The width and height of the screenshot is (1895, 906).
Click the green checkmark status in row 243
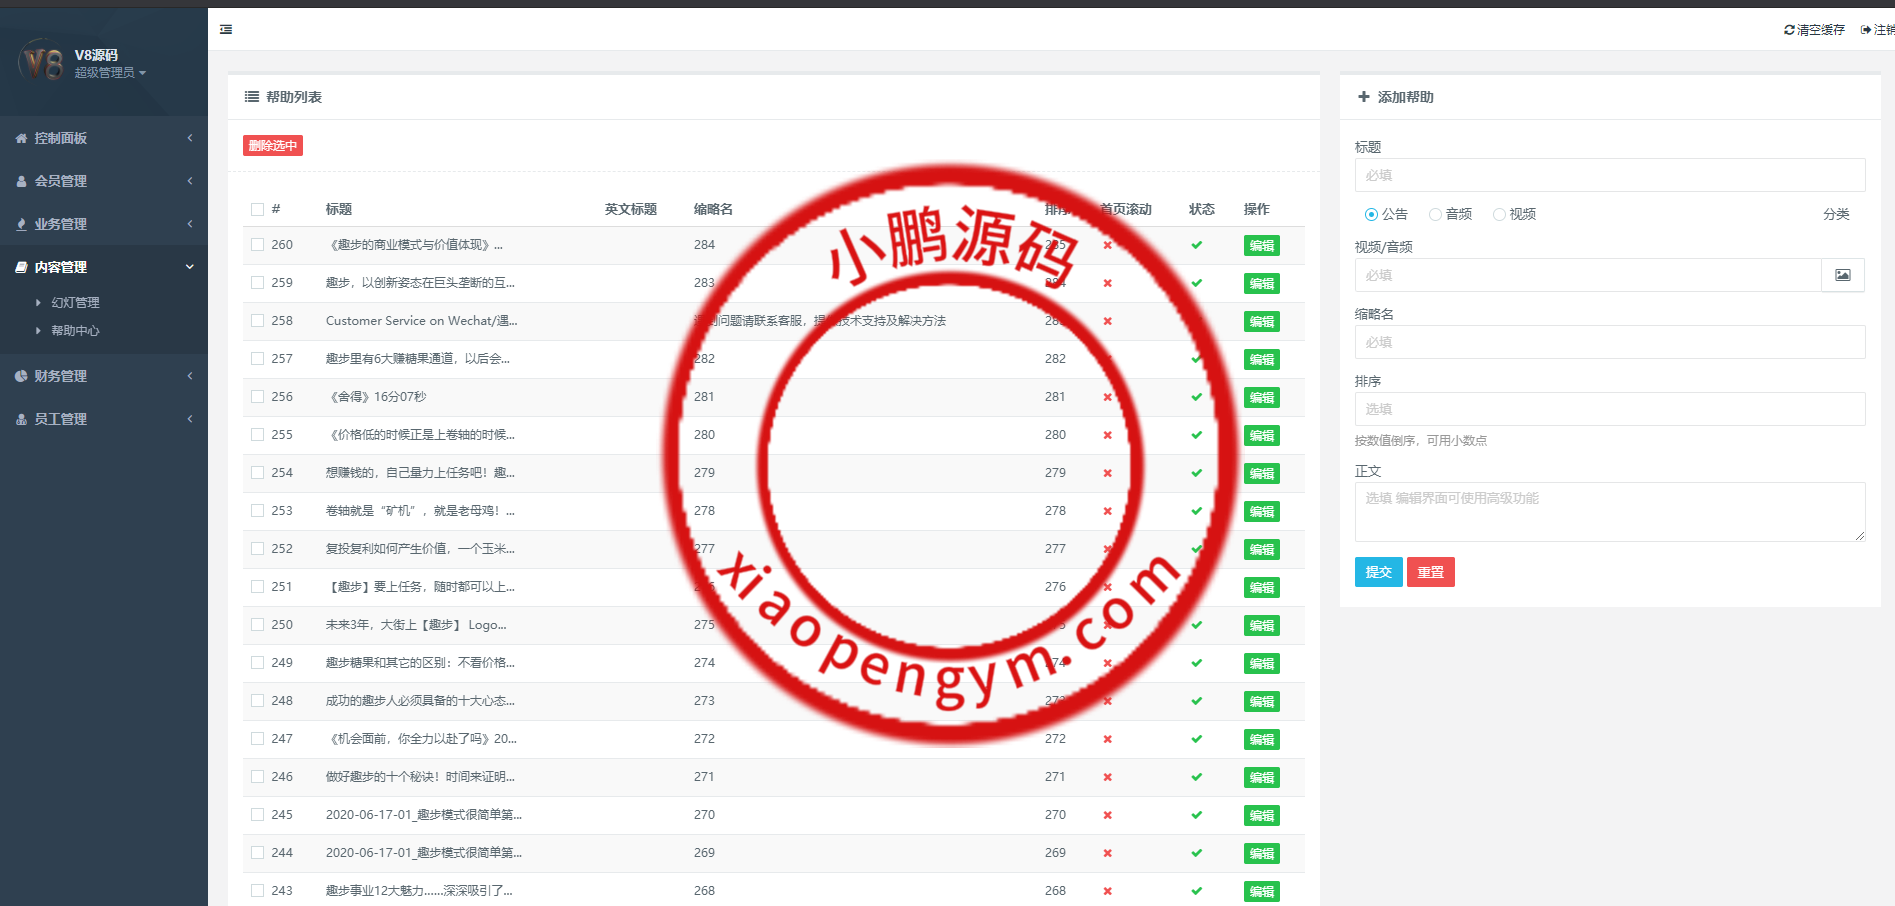(x=1196, y=891)
